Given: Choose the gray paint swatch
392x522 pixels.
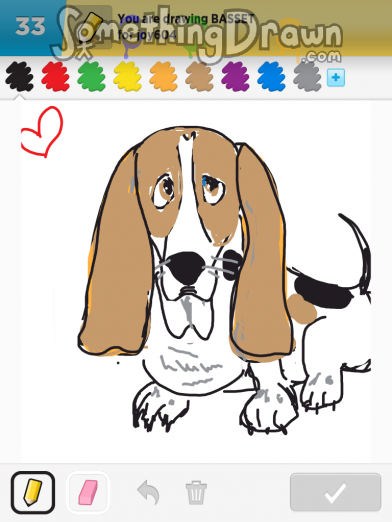Looking at the screenshot, I should pyautogui.click(x=307, y=77).
